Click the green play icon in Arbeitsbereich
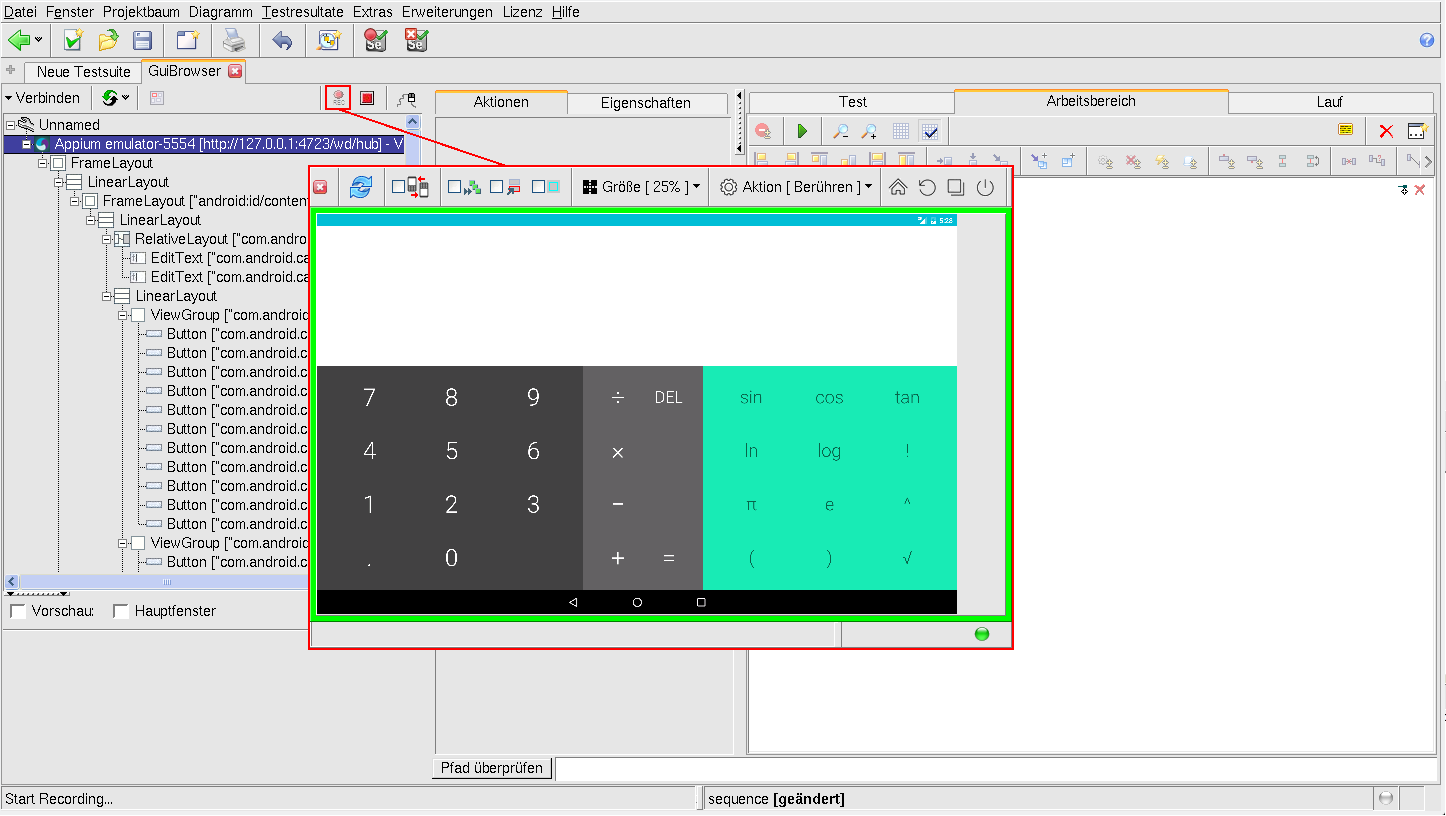1446x816 pixels. tap(801, 131)
